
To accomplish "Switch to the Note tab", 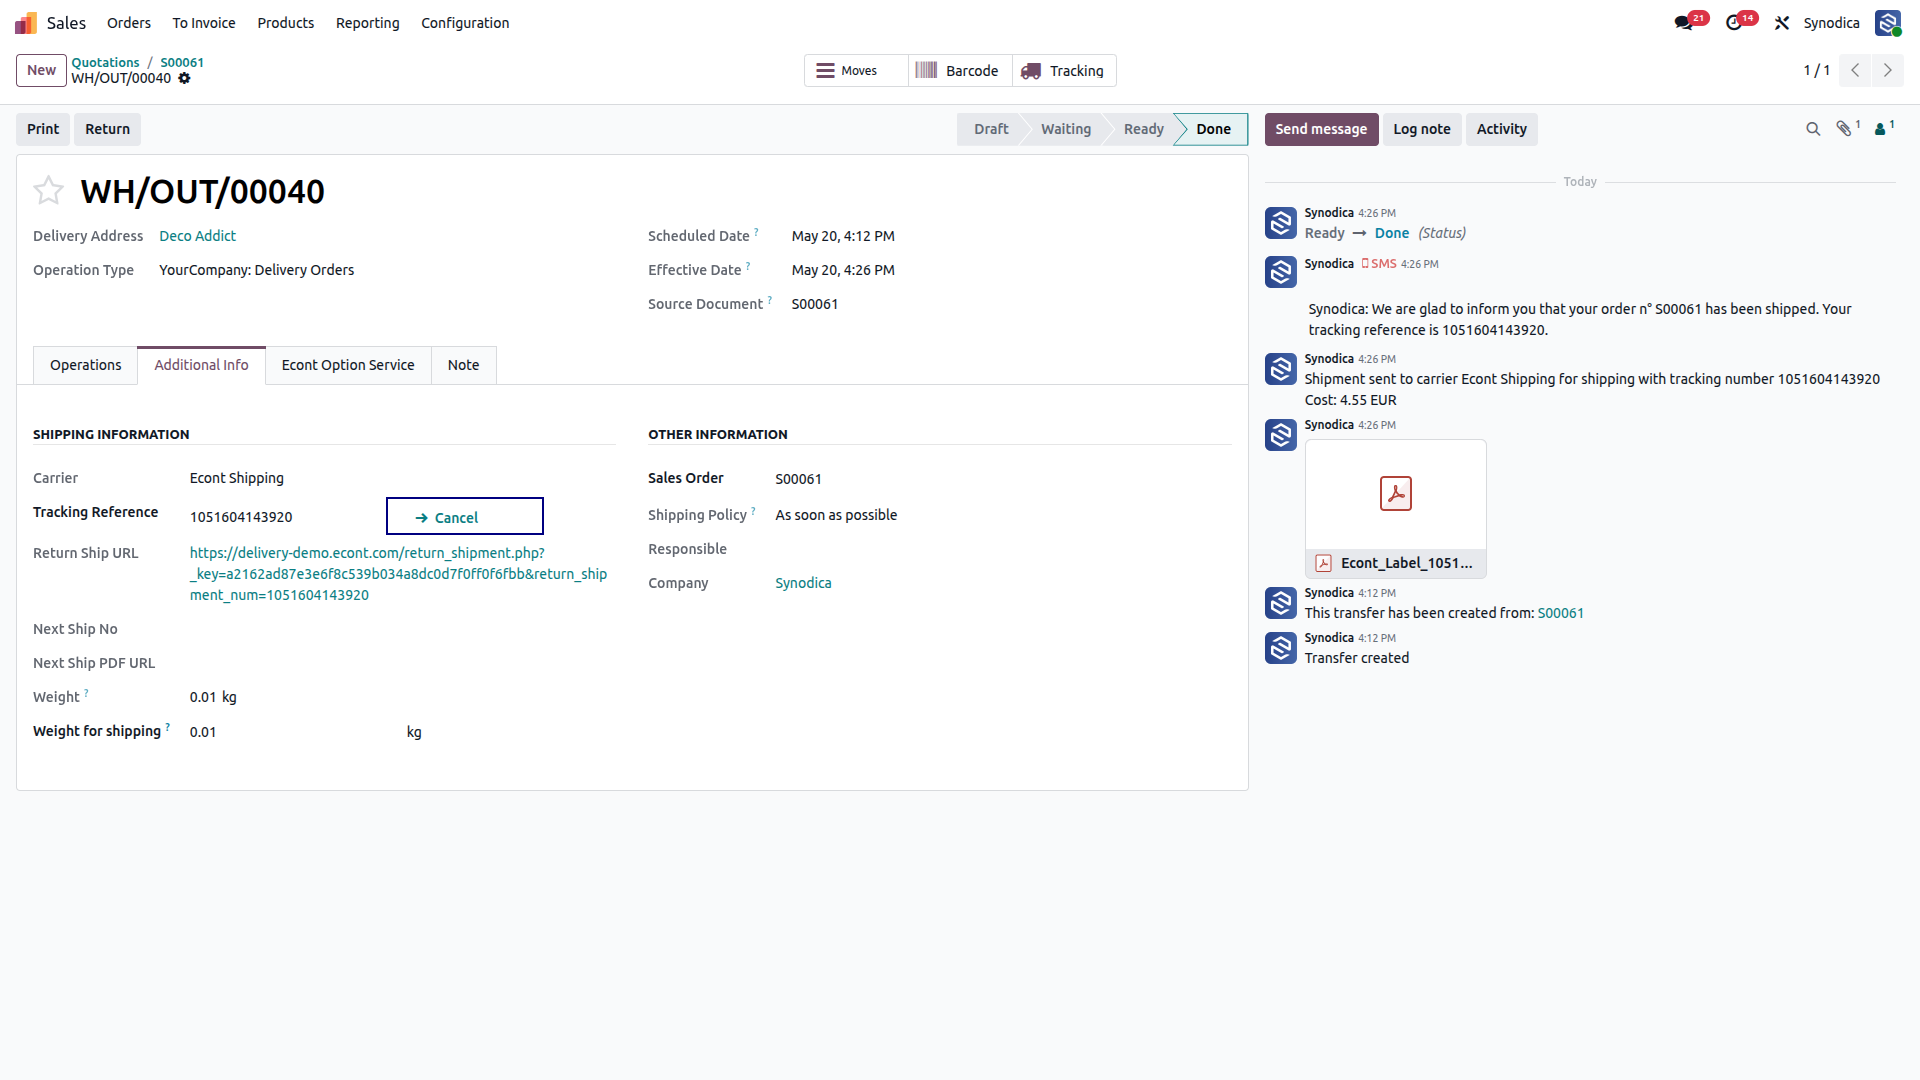I will pyautogui.click(x=464, y=365).
